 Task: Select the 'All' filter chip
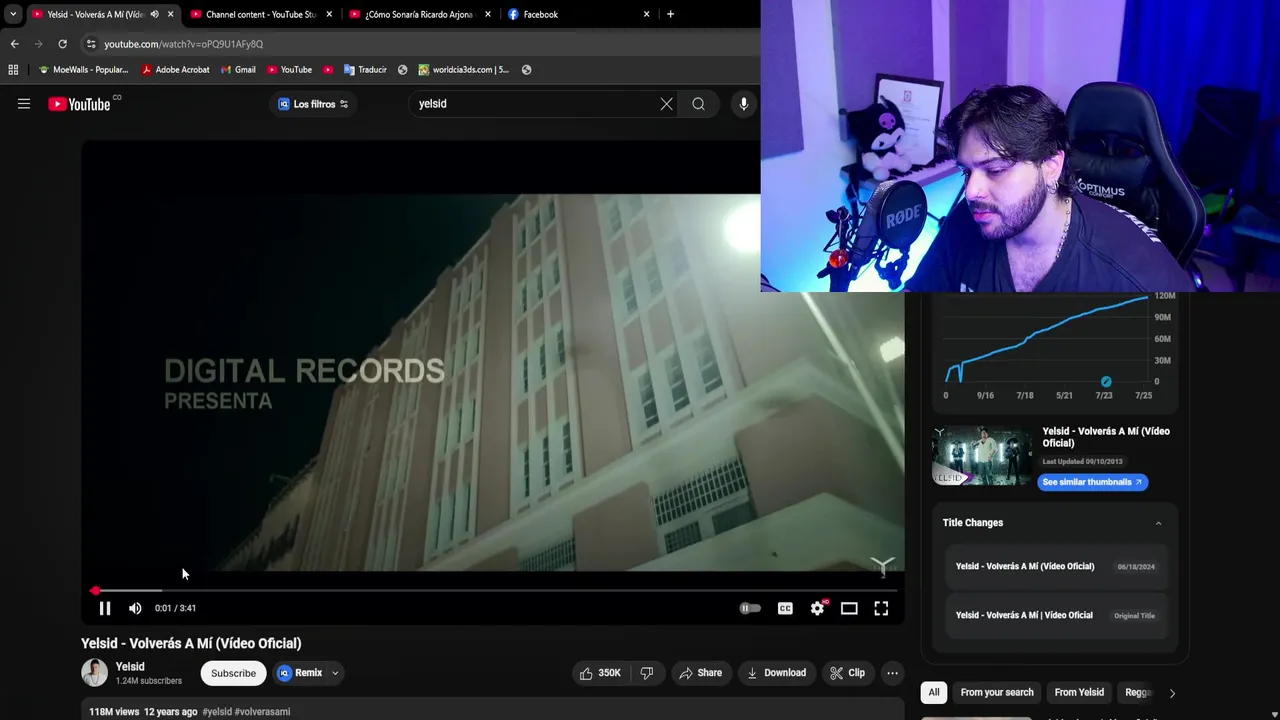tap(934, 692)
